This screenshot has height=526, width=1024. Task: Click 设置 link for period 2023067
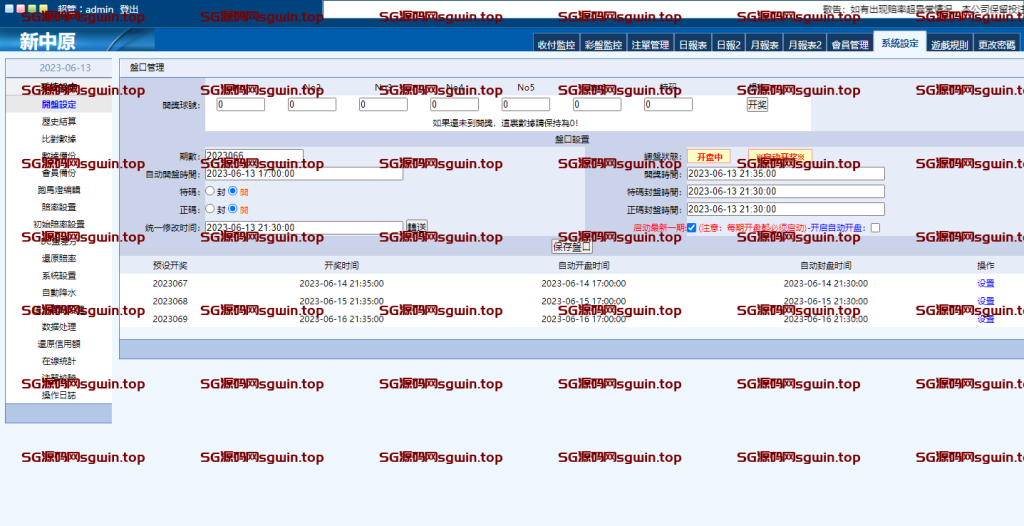click(985, 283)
